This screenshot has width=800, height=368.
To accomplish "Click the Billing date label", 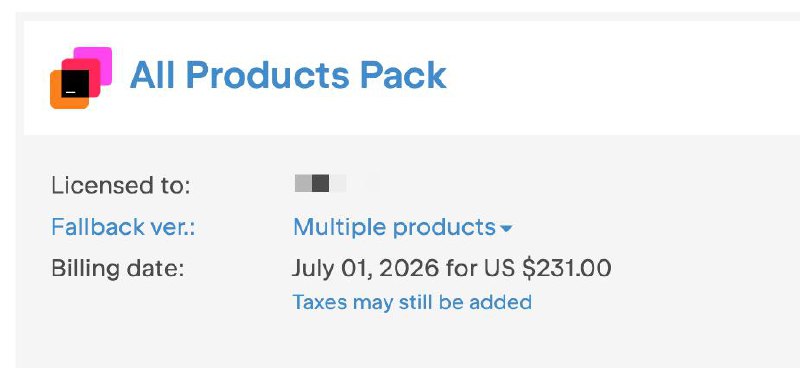I will [x=117, y=268].
